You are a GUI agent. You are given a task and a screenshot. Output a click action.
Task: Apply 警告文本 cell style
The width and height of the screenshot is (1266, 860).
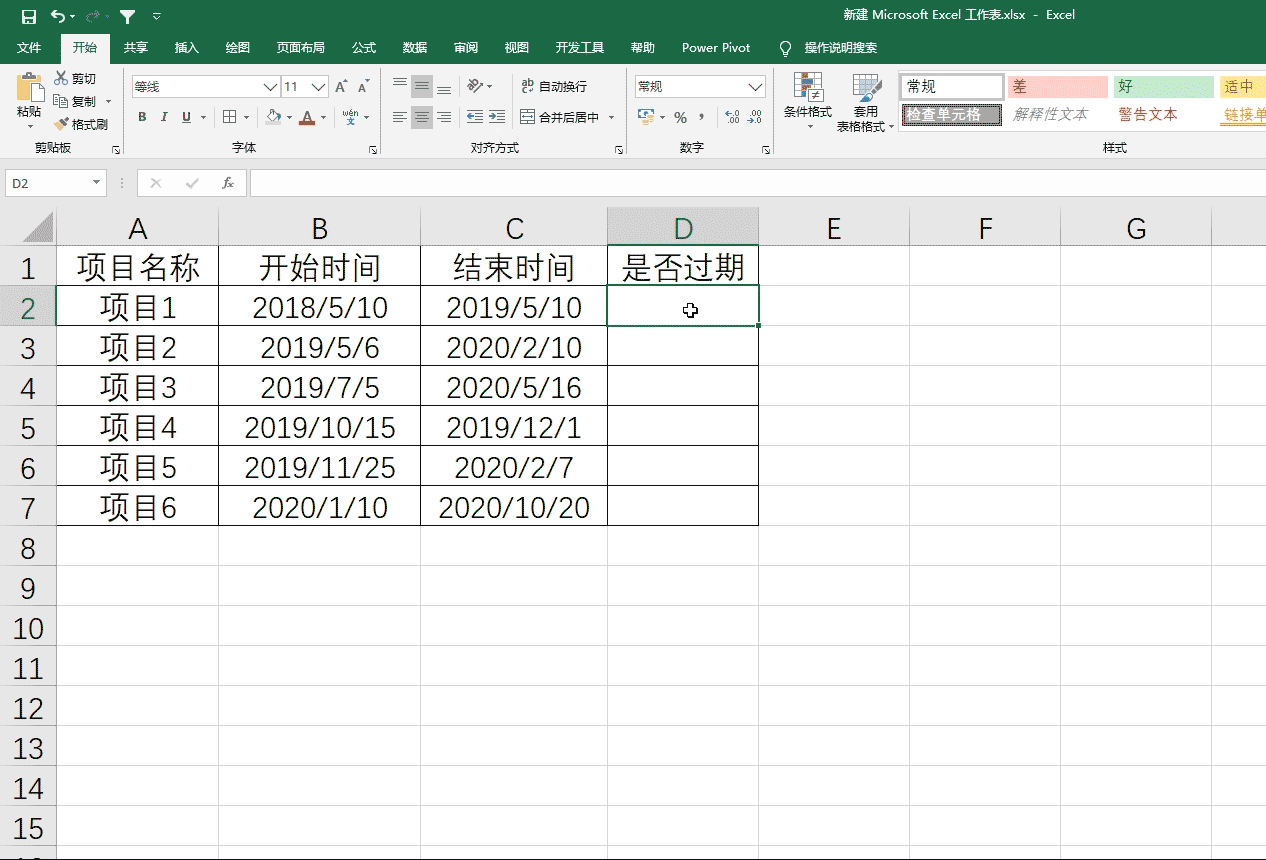tap(1164, 115)
